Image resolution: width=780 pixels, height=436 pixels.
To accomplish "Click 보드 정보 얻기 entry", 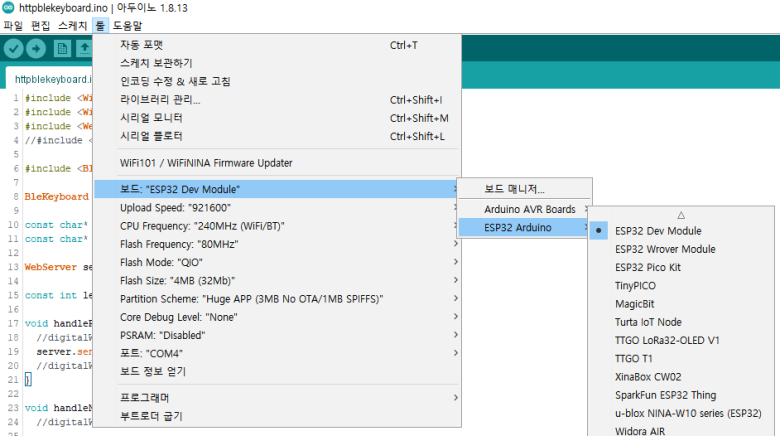I will (277, 371).
